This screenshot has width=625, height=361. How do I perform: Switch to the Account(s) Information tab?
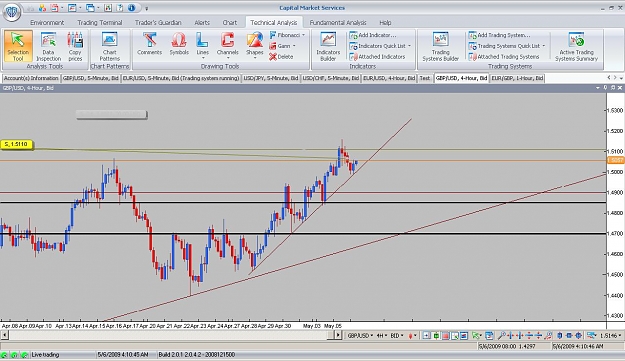point(31,78)
